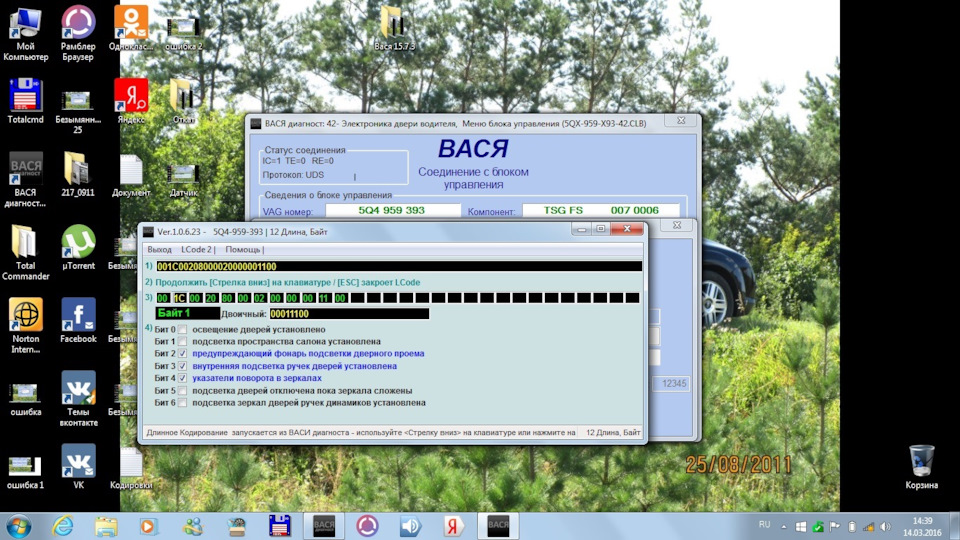Open the Выход menu
The height and width of the screenshot is (540, 960).
(x=159, y=250)
